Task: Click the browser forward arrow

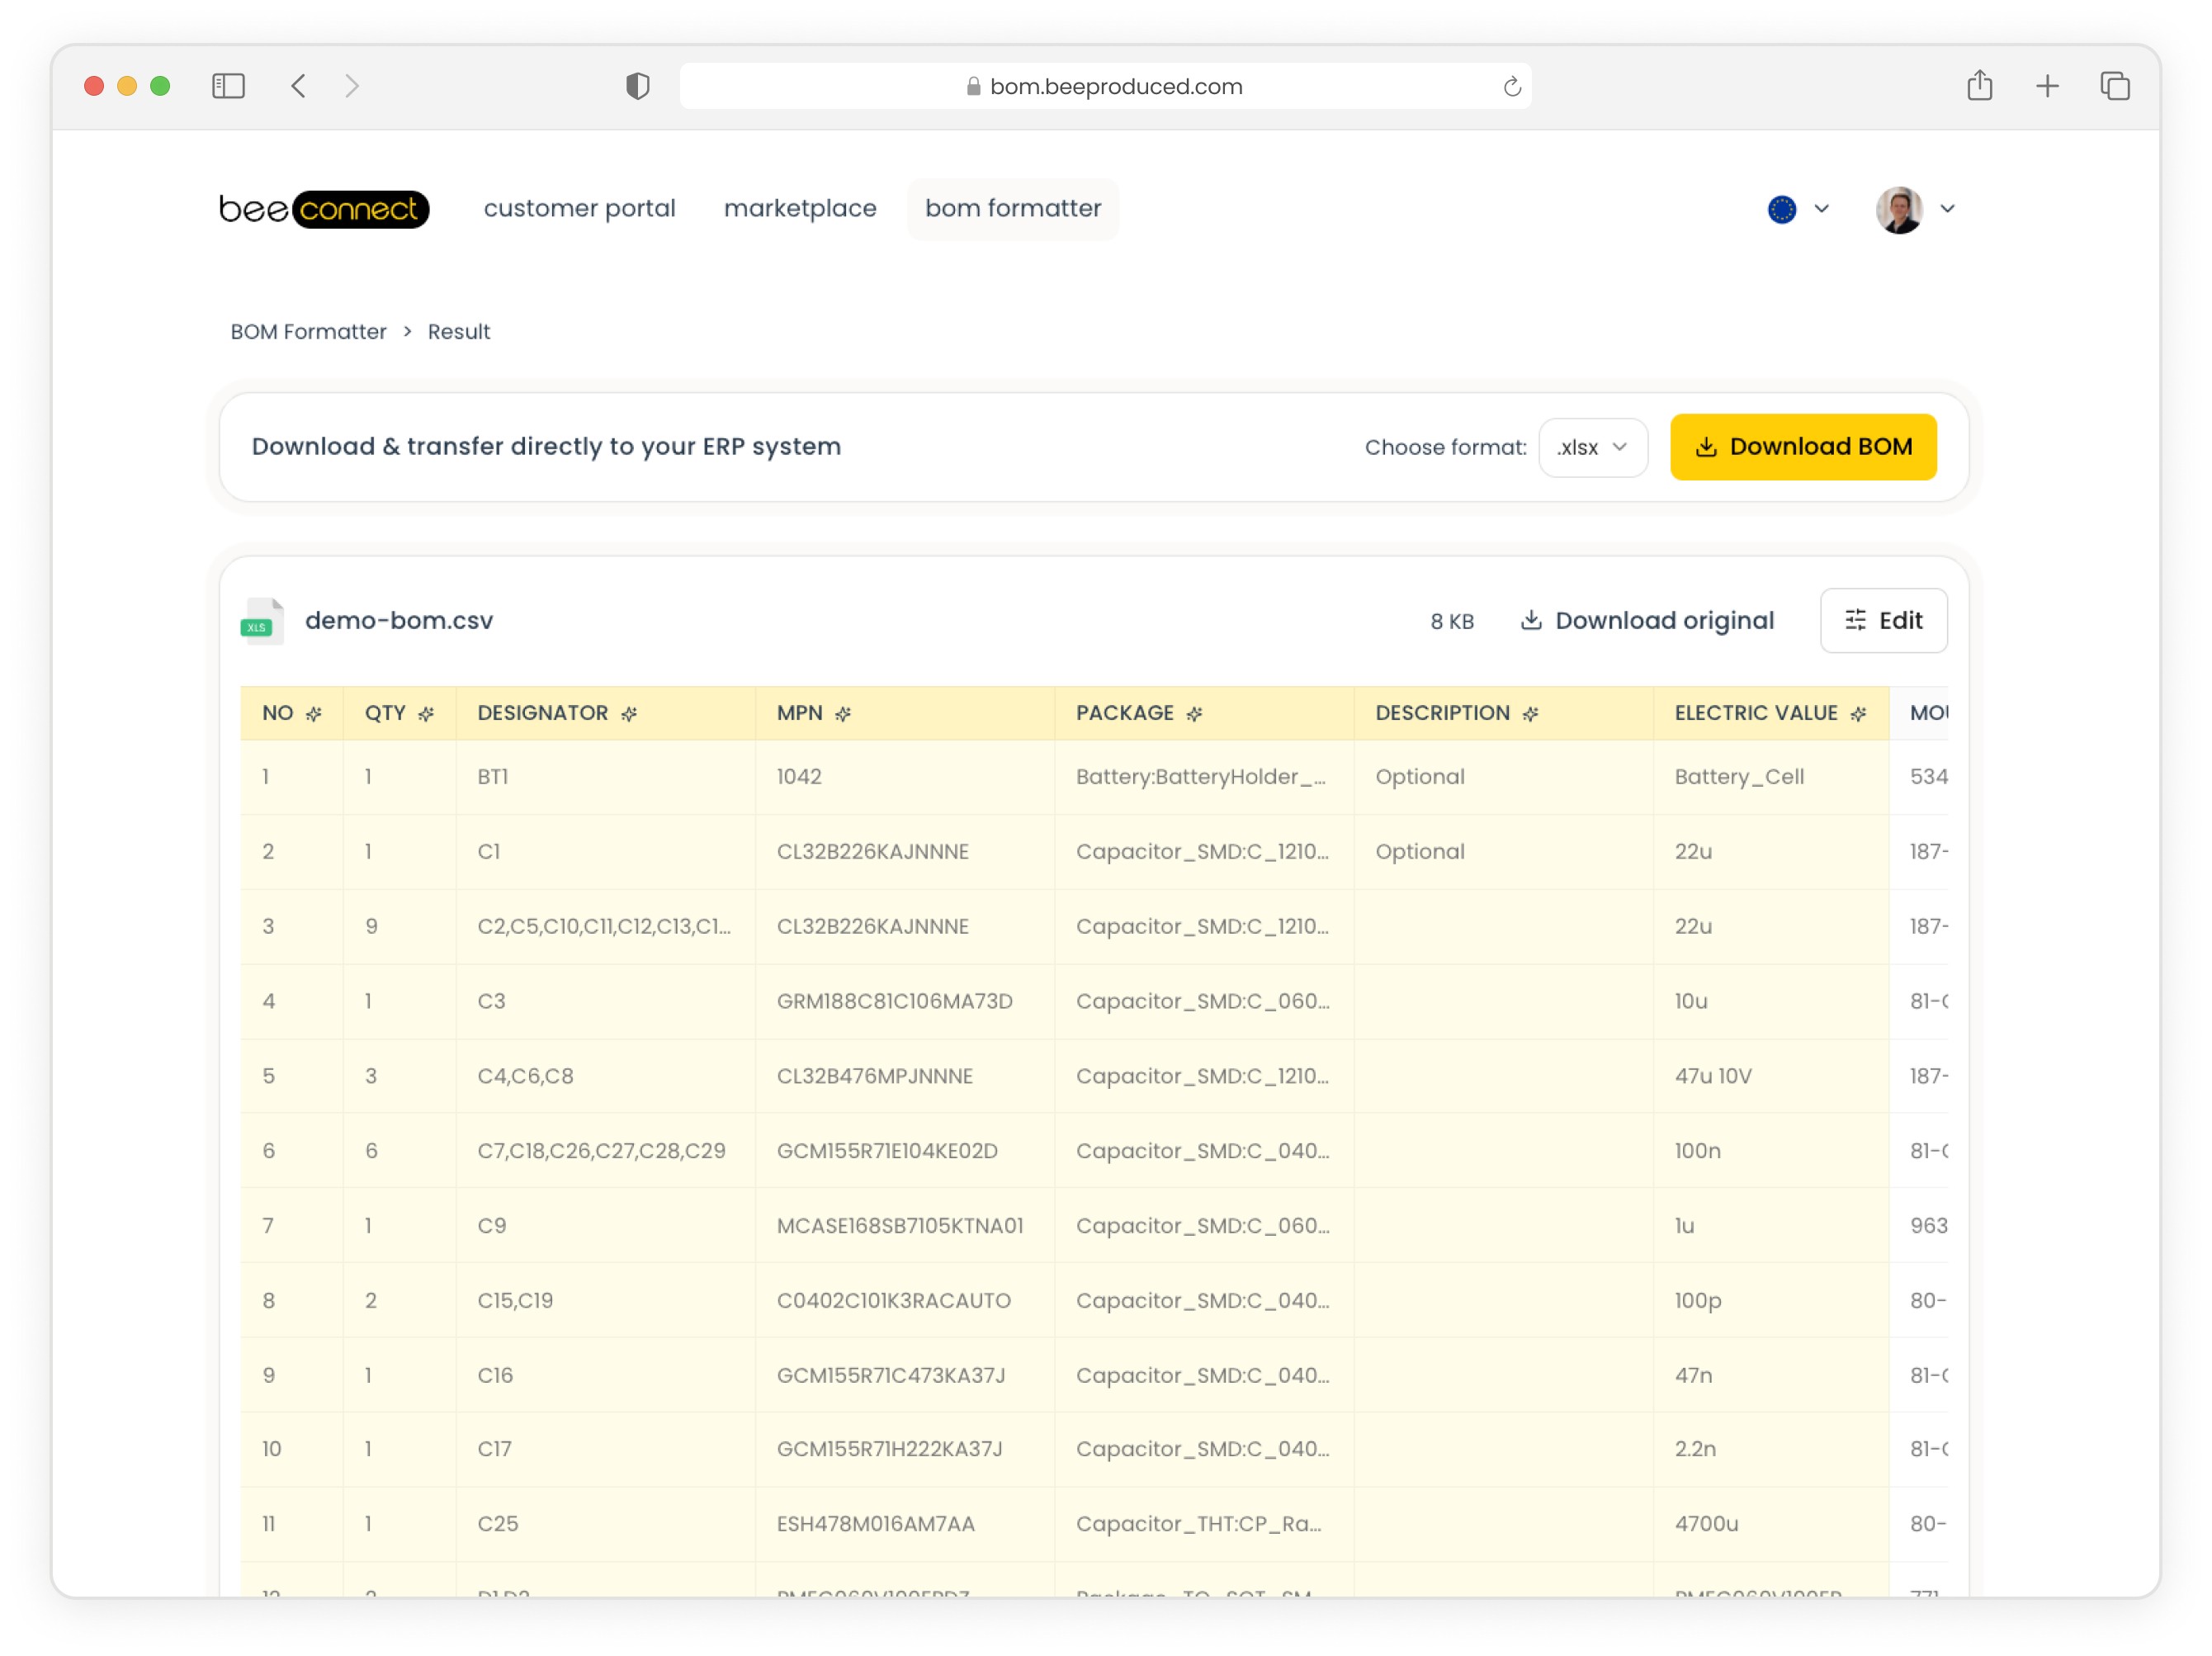Action: click(x=351, y=86)
